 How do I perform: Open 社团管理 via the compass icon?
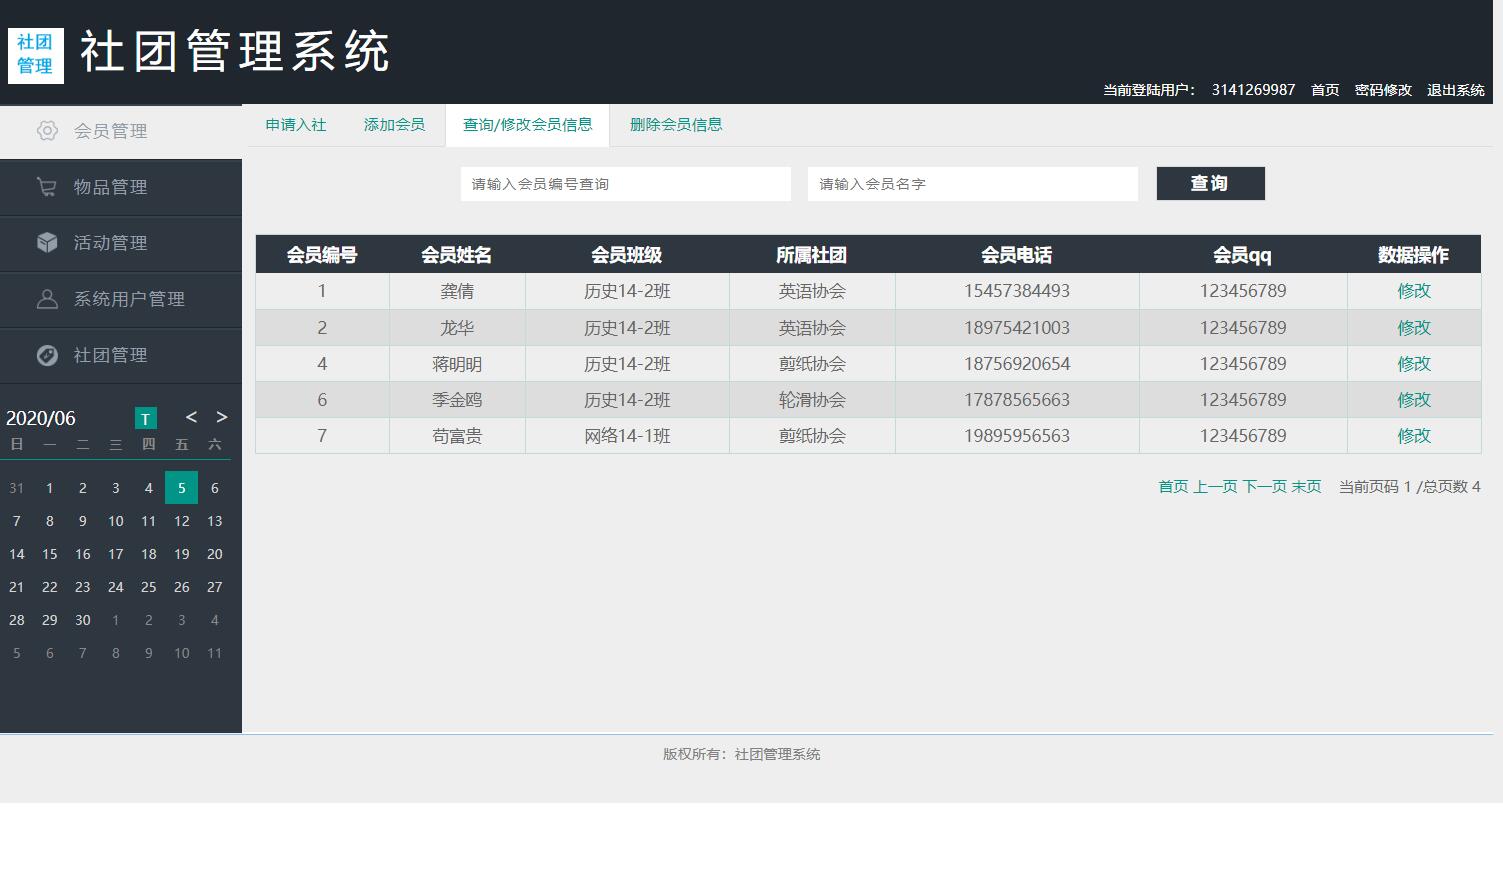pyautogui.click(x=47, y=355)
